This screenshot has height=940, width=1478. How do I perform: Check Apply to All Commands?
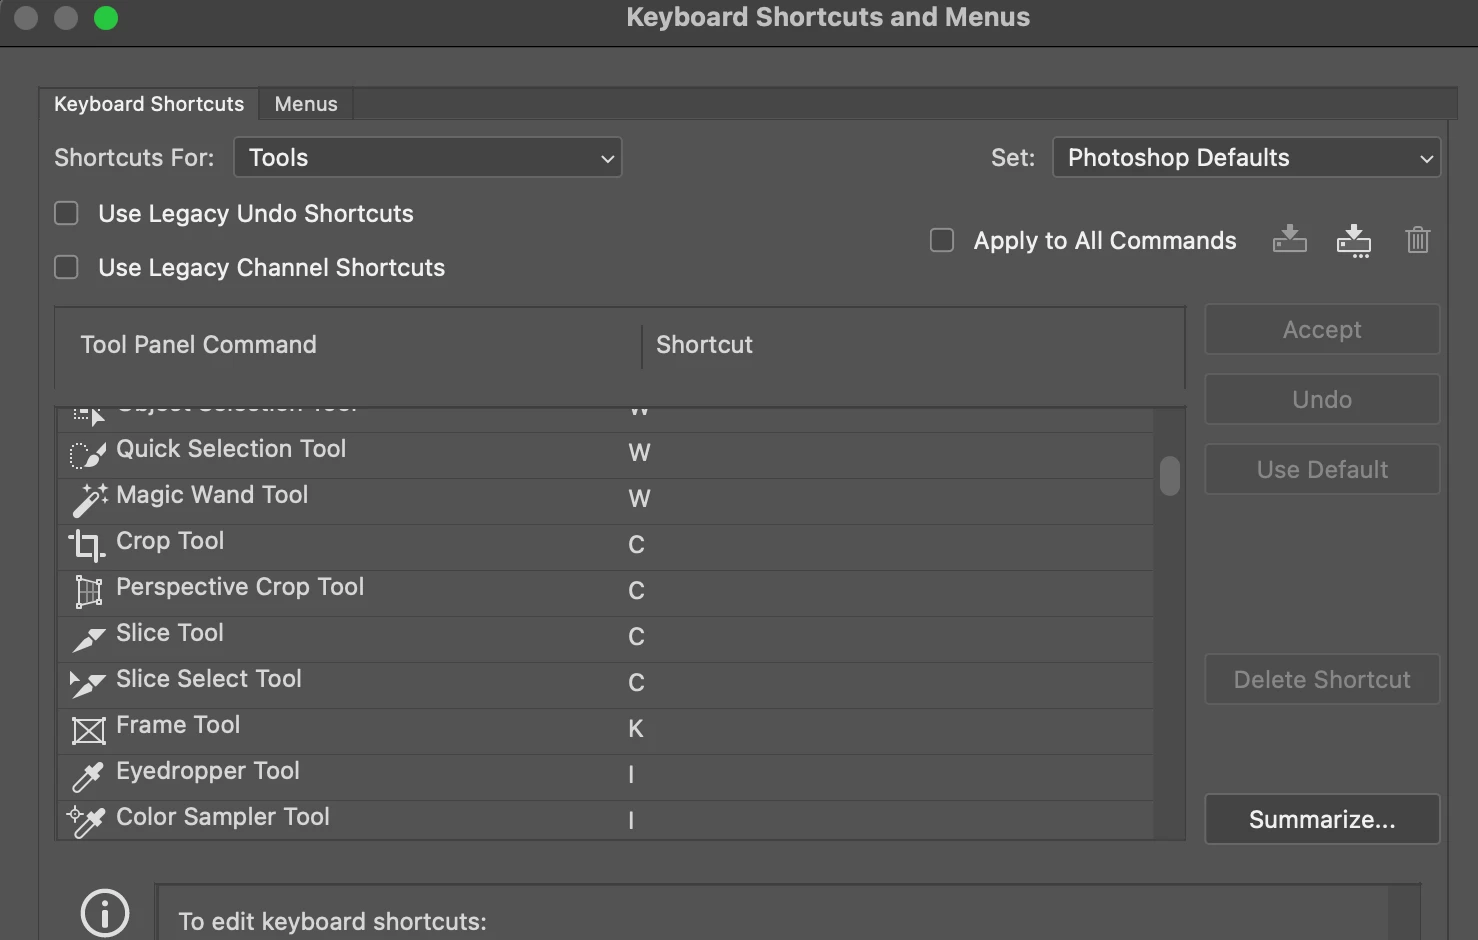tap(941, 240)
